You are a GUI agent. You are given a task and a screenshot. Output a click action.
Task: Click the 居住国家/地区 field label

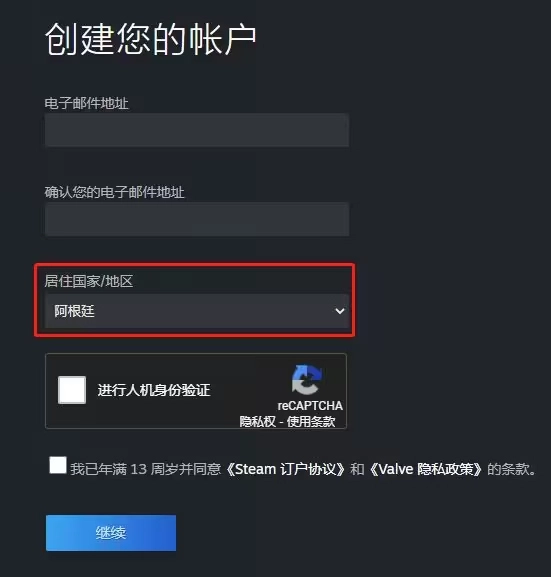pos(89,281)
